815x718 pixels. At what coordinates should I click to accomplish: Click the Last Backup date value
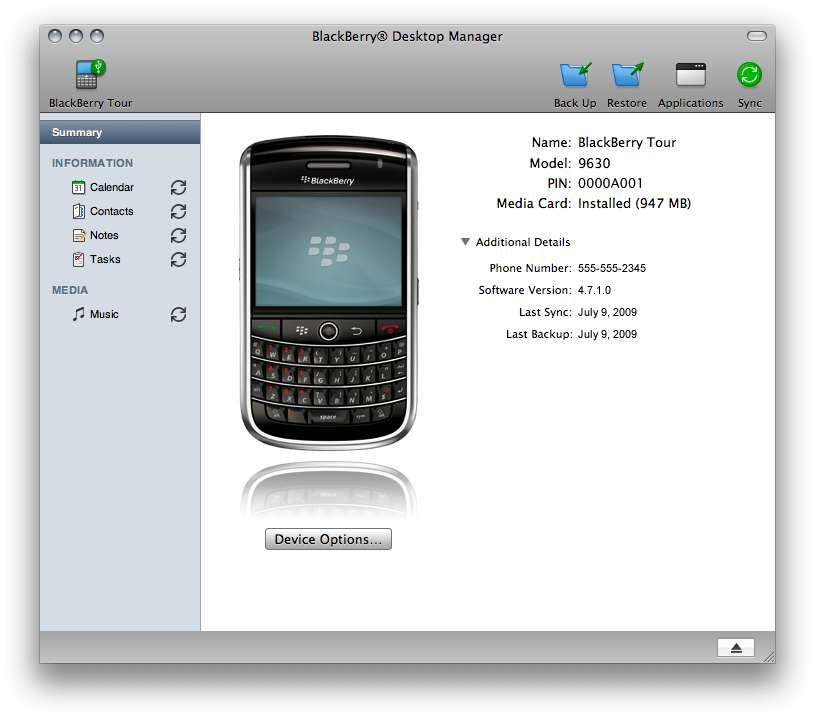(x=607, y=334)
